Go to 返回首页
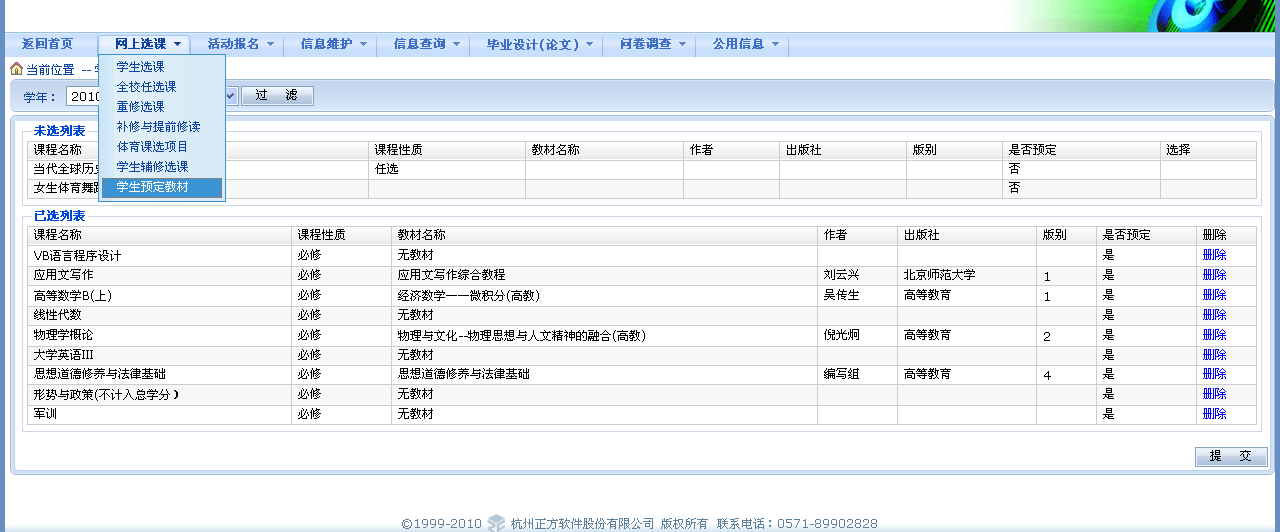 48,44
